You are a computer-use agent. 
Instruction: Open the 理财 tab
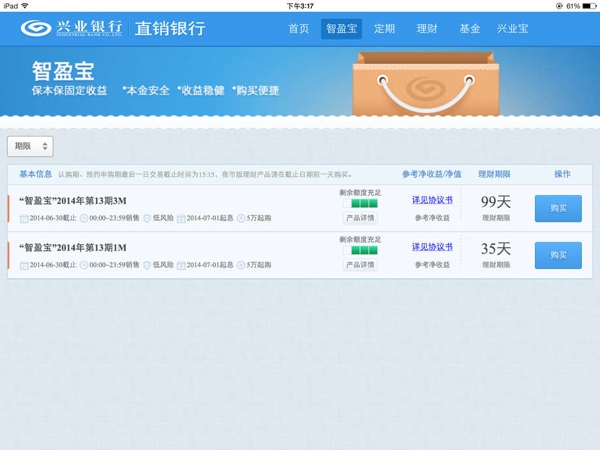click(427, 29)
